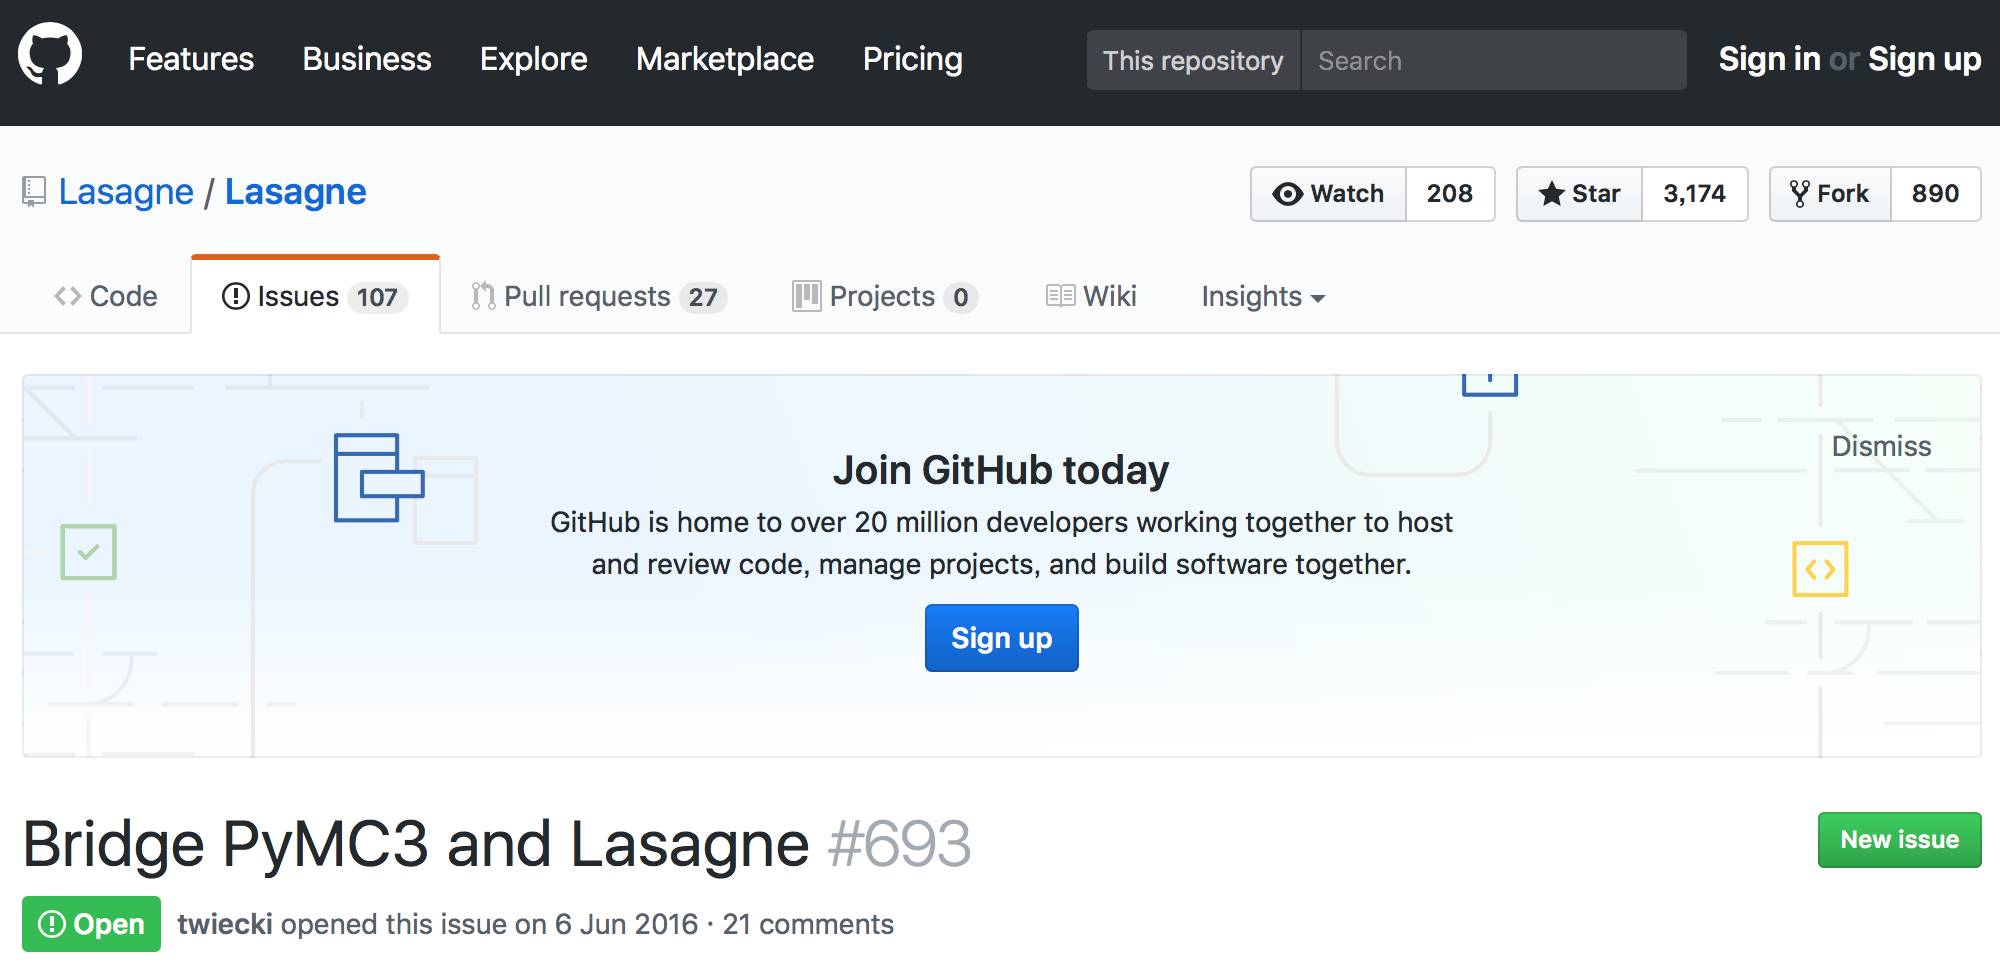View the 3,174 stargazers count
Screen dimensions: 2000x964
1694,194
